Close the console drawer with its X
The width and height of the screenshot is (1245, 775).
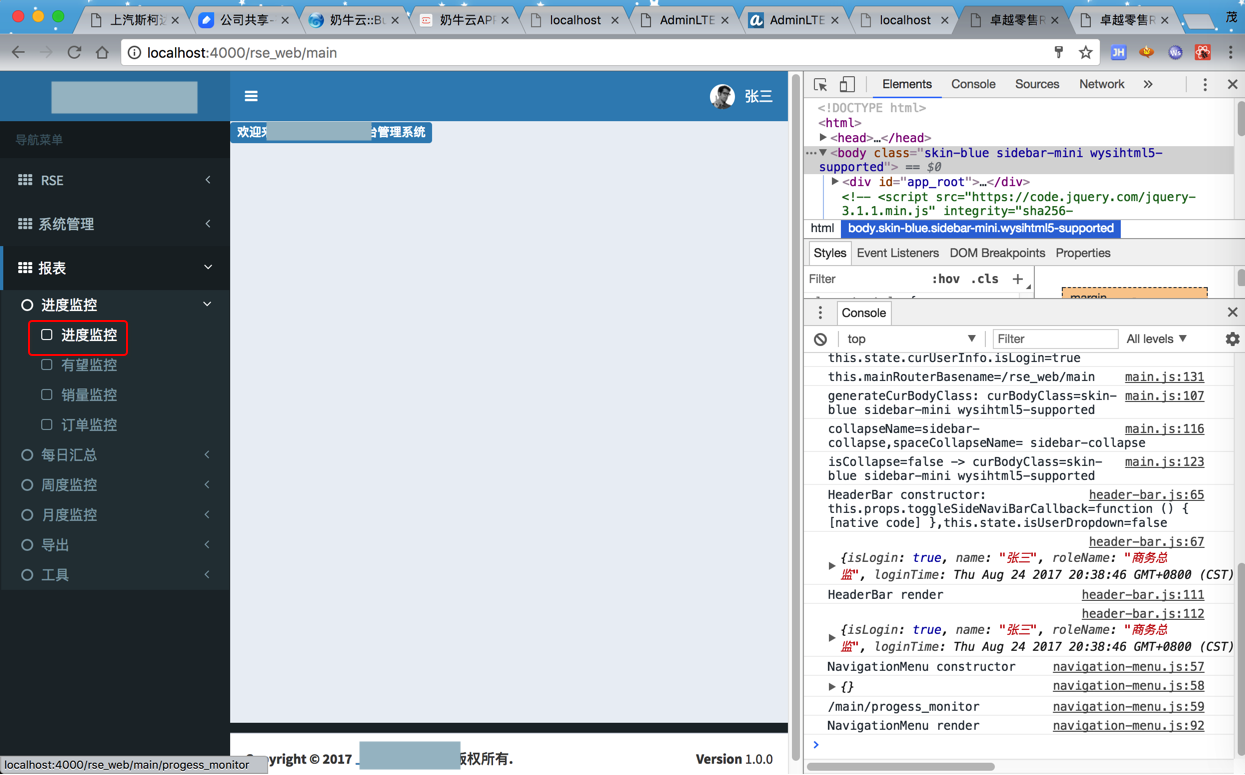tap(1232, 313)
